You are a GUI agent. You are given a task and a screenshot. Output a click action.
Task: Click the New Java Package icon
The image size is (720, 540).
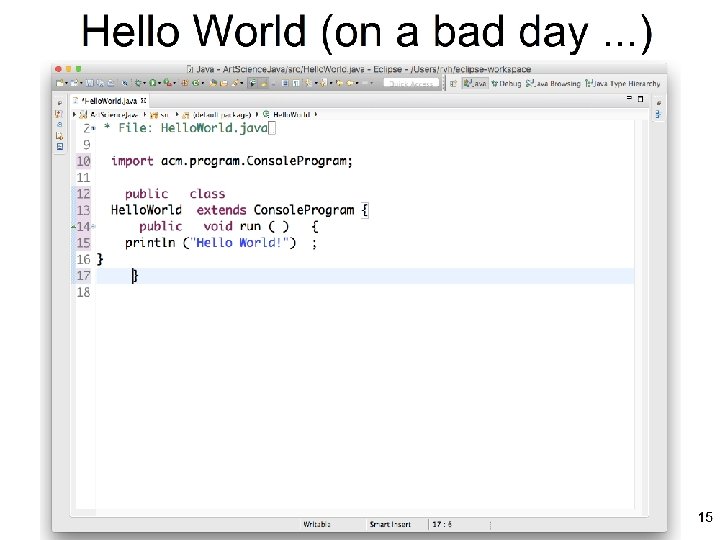tap(185, 83)
